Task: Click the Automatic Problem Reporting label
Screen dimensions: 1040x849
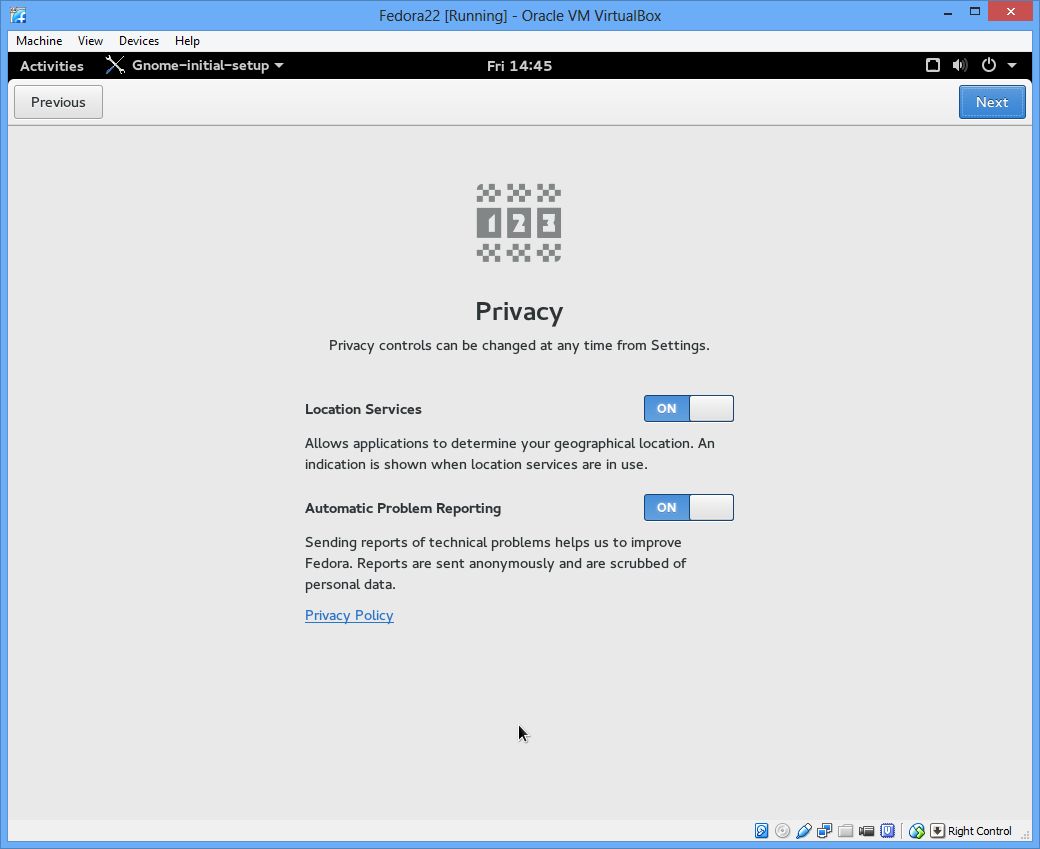Action: (x=403, y=508)
